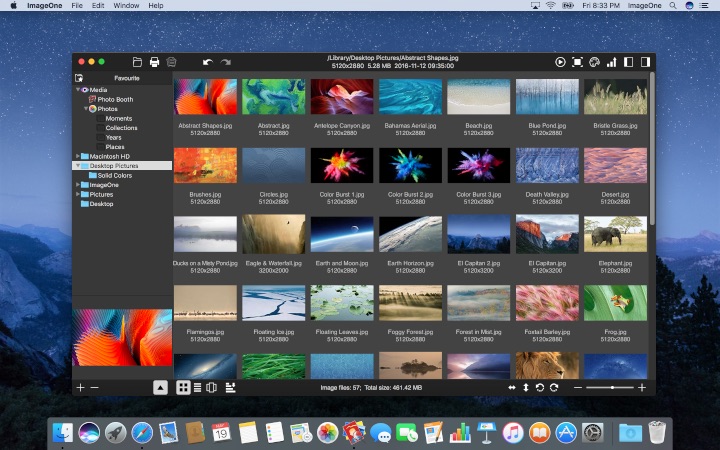The image size is (720, 450).
Task: Open App Store from the Dock
Action: [566, 433]
